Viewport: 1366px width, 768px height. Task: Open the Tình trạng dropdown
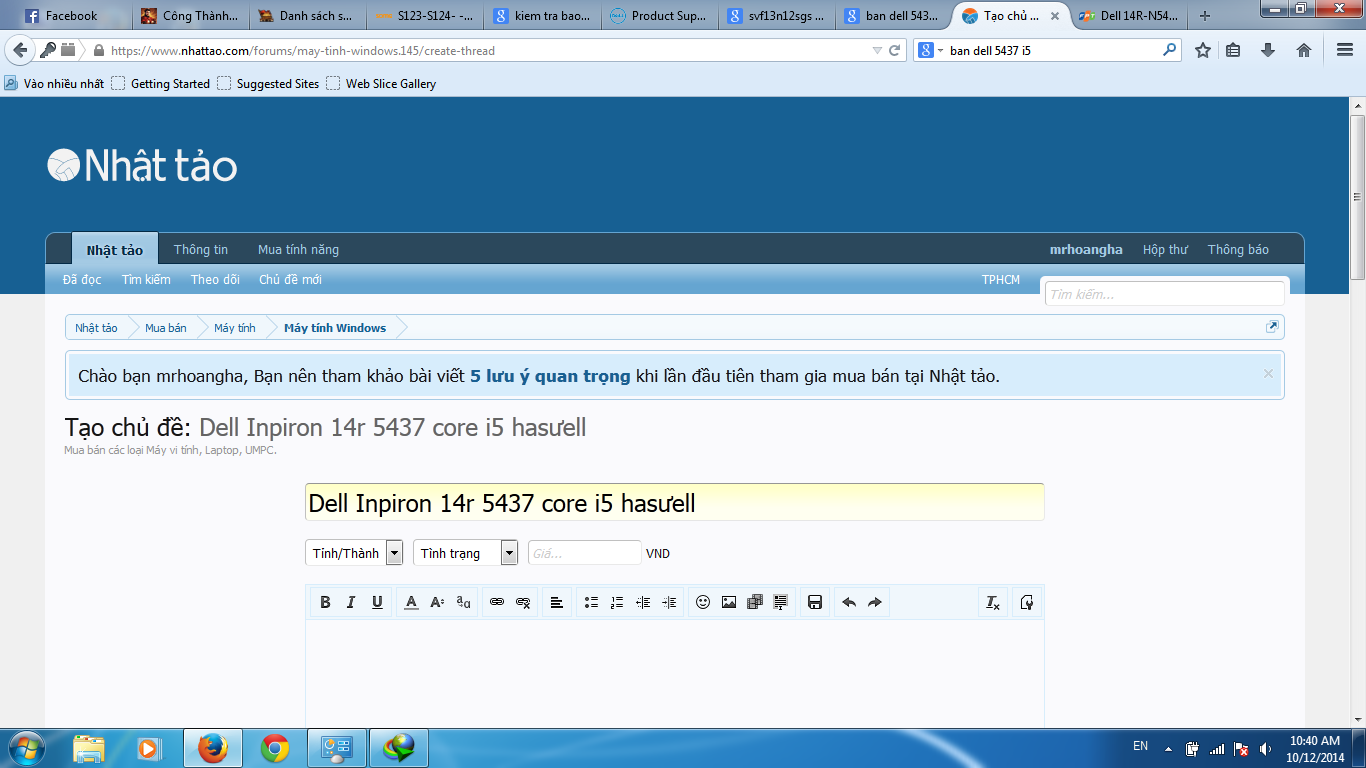coord(465,553)
